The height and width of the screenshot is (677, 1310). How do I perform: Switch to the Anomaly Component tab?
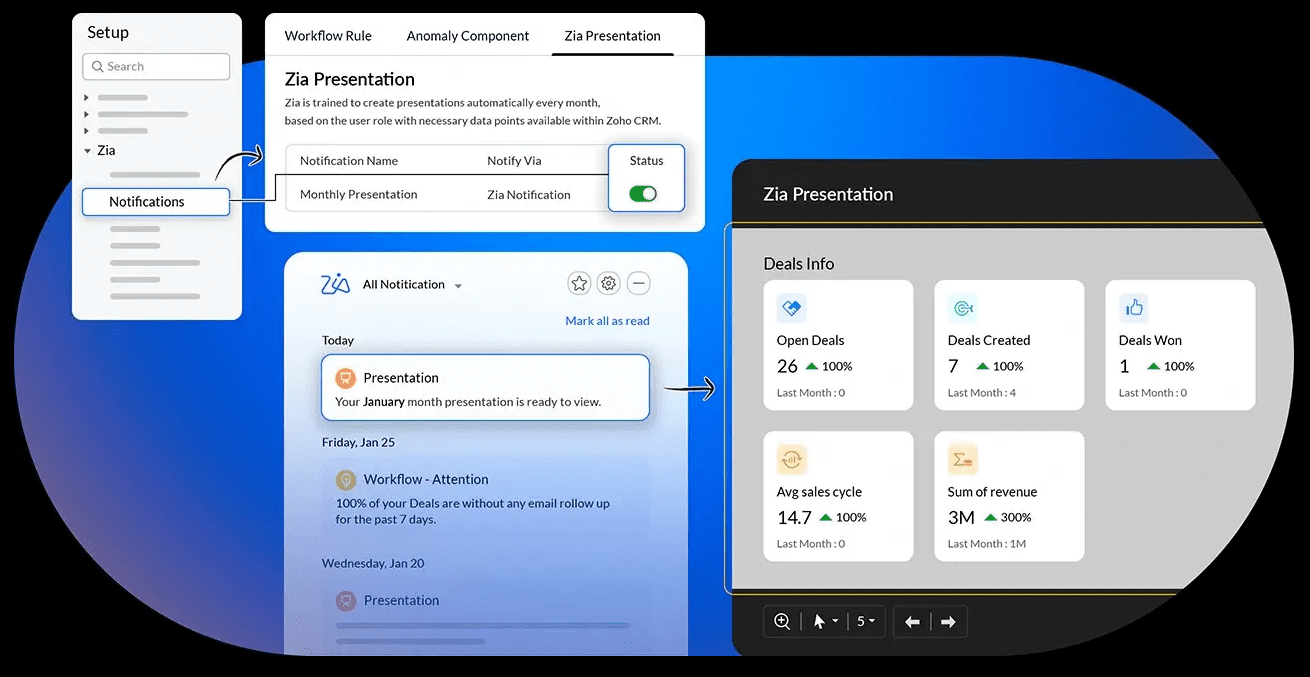coord(467,36)
